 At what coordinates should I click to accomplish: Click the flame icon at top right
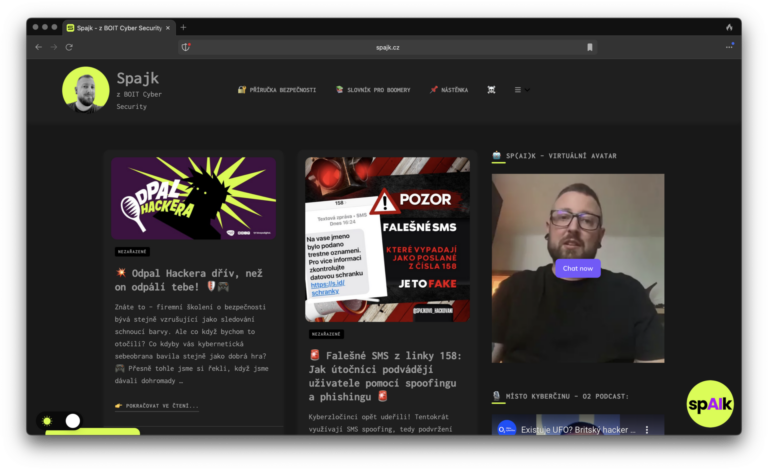coord(729,27)
